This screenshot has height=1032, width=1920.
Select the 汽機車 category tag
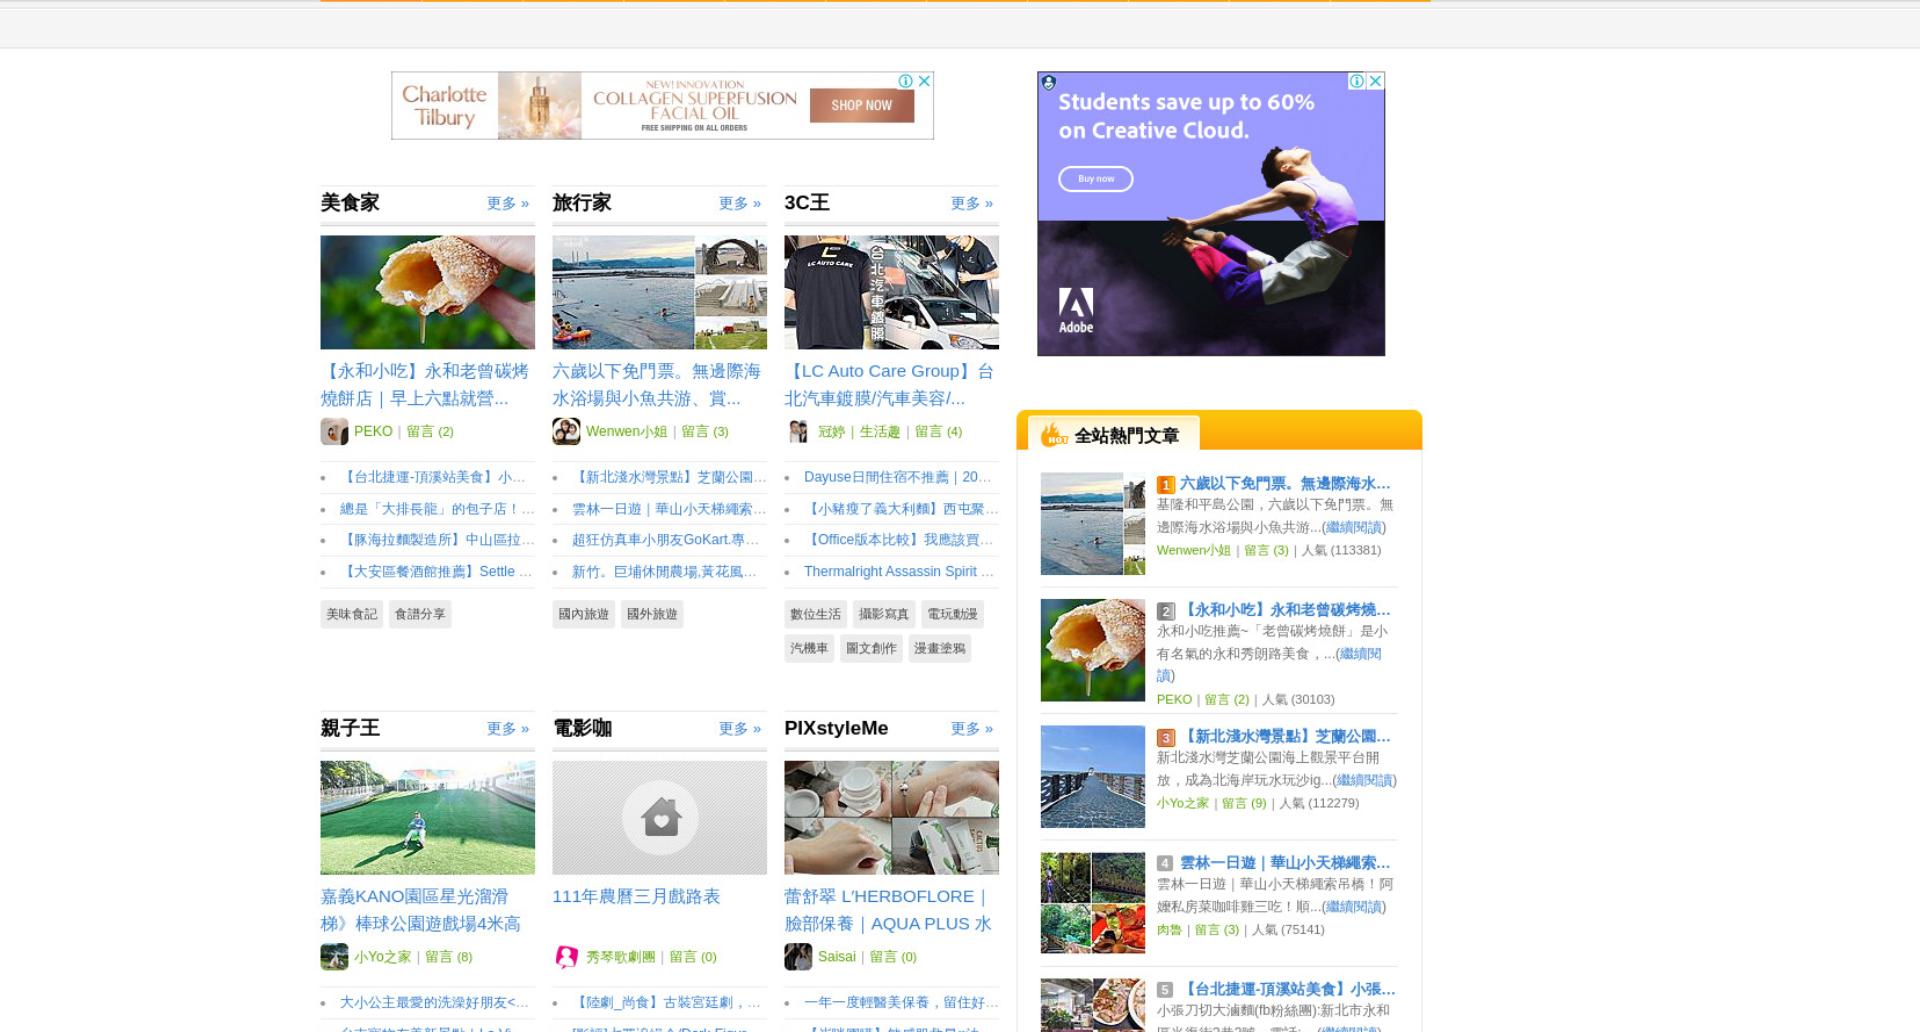(x=809, y=649)
